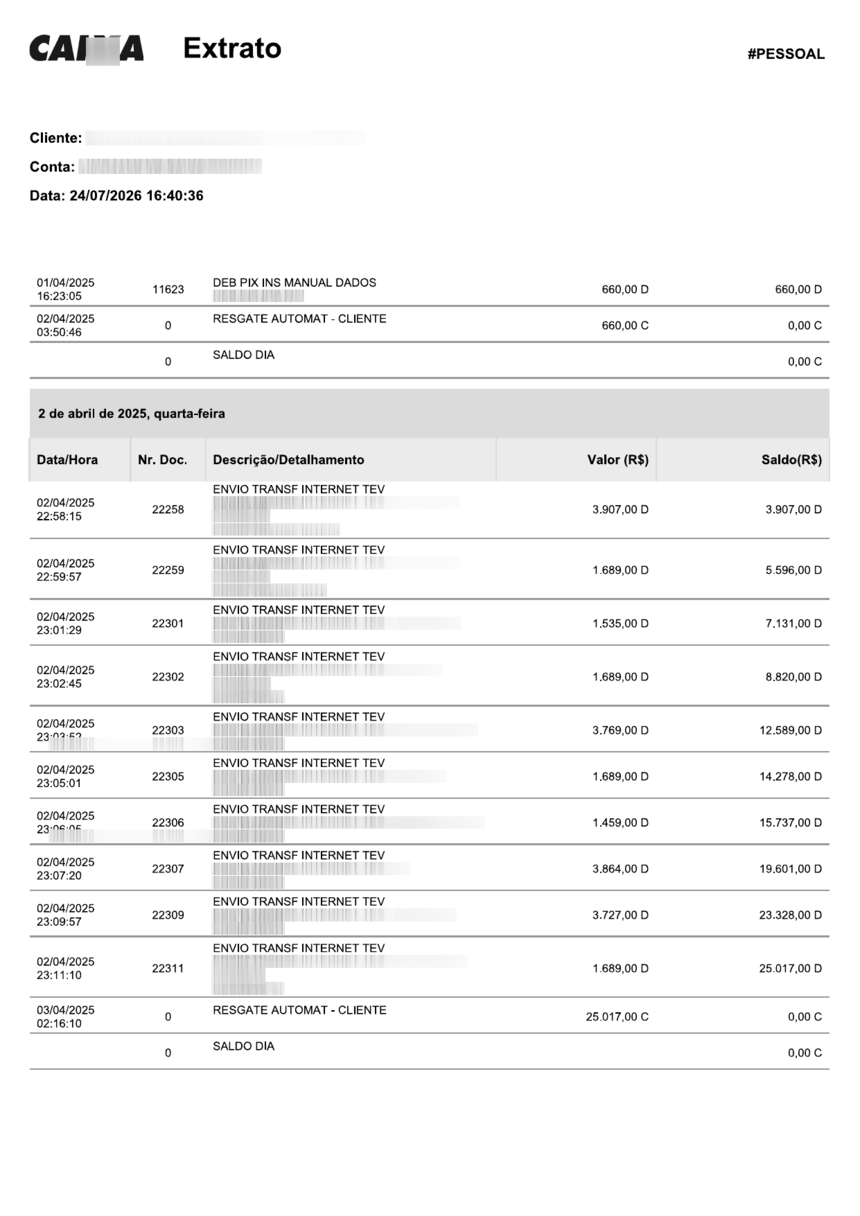Click the 2 de abril de 2025 section heading
The width and height of the screenshot is (860, 1216).
point(131,413)
